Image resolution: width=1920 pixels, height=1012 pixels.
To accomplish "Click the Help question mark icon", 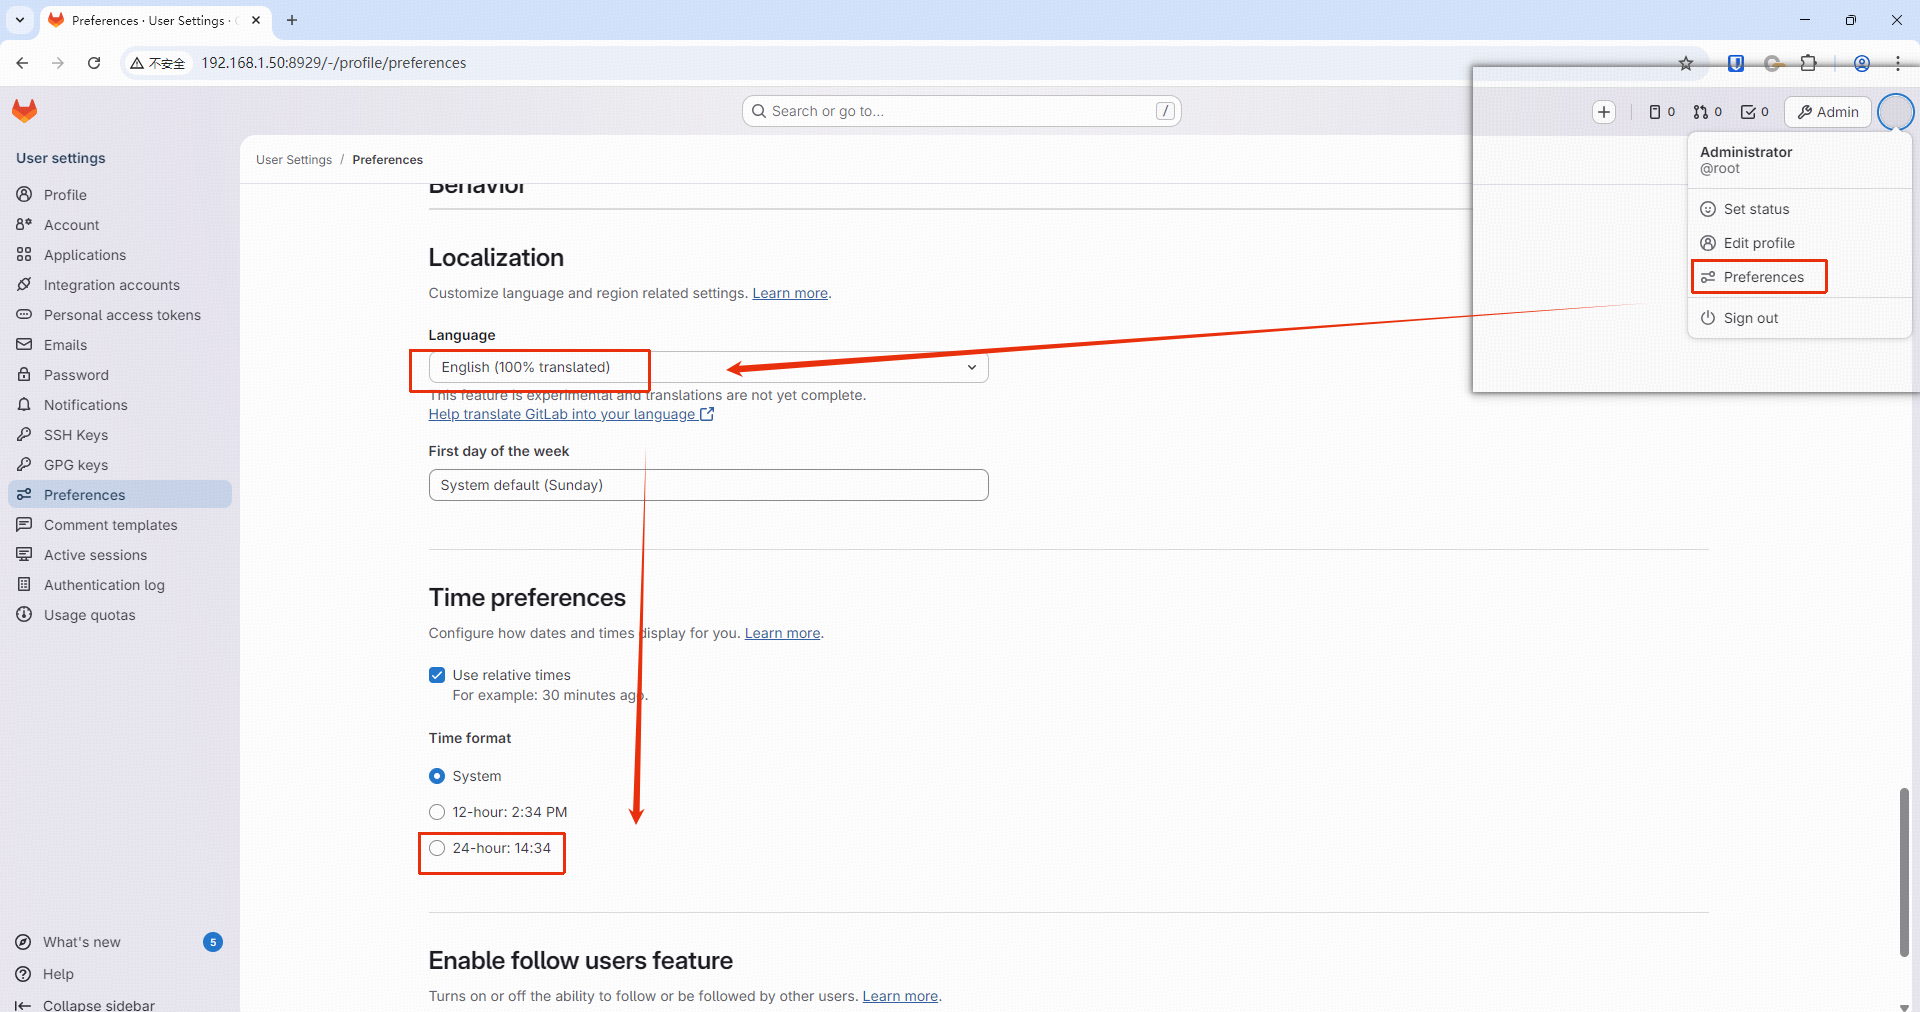I will click(23, 974).
